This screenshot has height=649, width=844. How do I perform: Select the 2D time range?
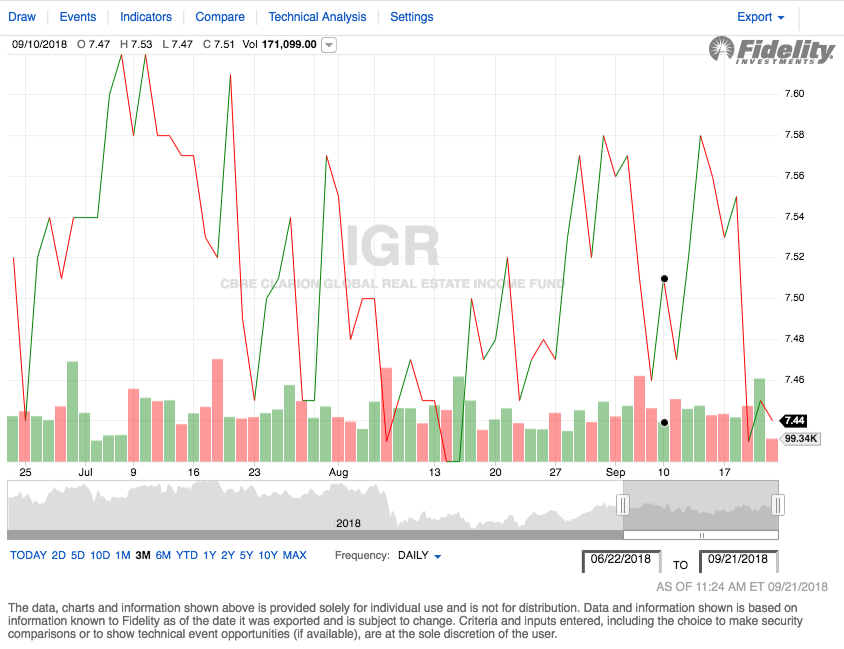[58, 555]
